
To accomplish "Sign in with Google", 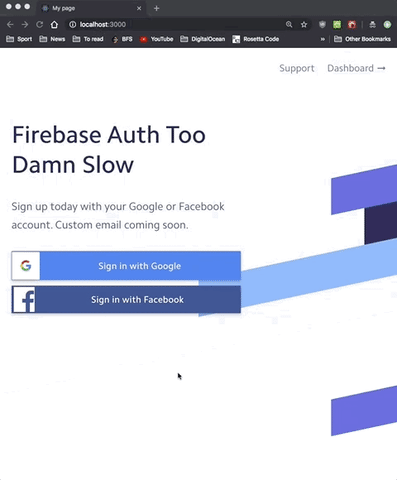I will 126,266.
